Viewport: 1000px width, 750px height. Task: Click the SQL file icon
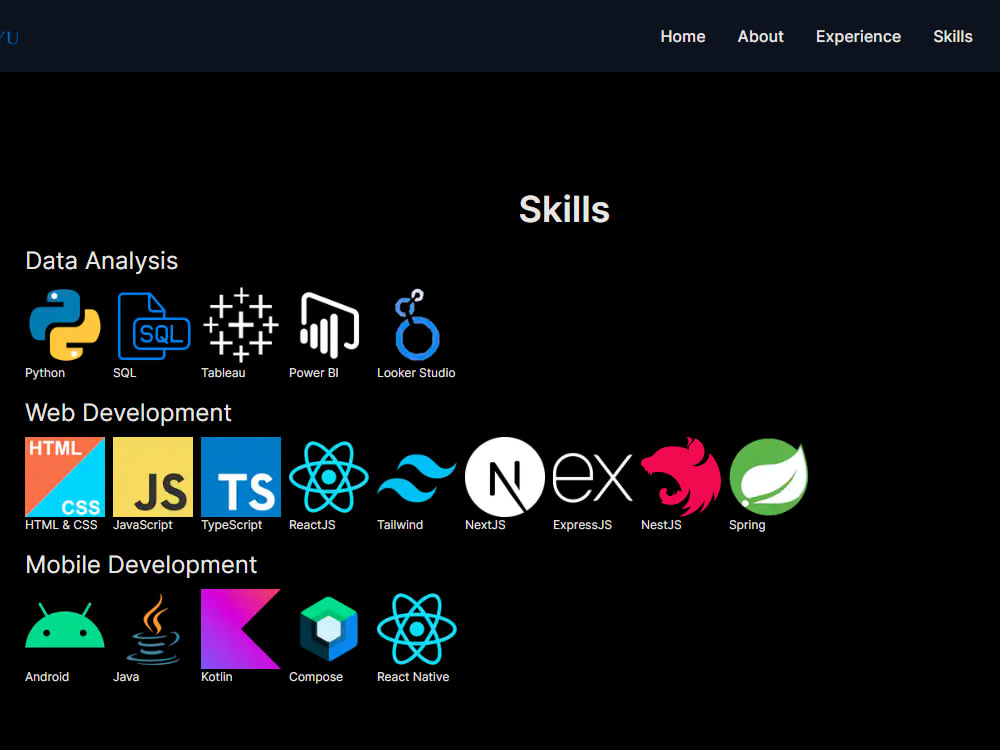click(154, 326)
